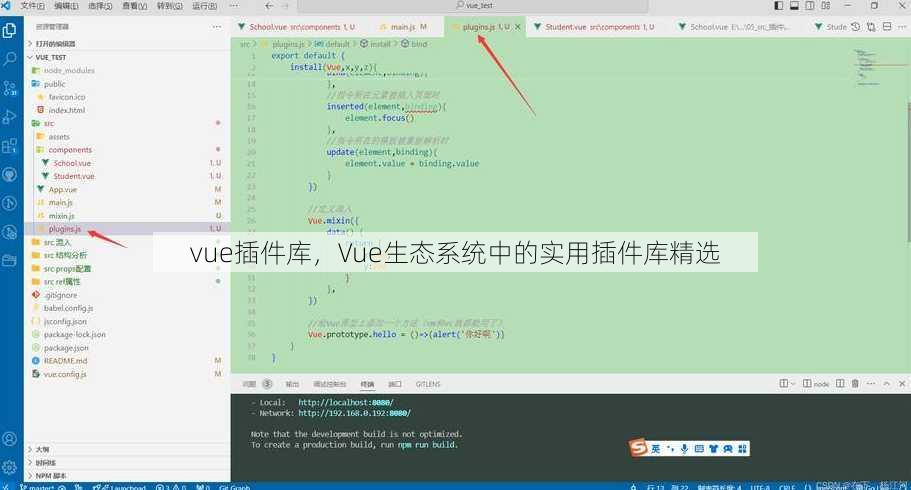
Task: Toggle the primary sidebar layout icon
Action: (779, 5)
